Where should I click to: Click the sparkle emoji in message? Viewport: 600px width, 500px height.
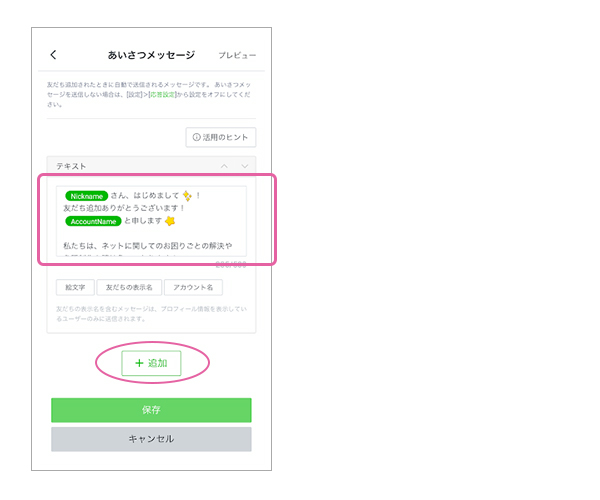pyautogui.click(x=185, y=196)
